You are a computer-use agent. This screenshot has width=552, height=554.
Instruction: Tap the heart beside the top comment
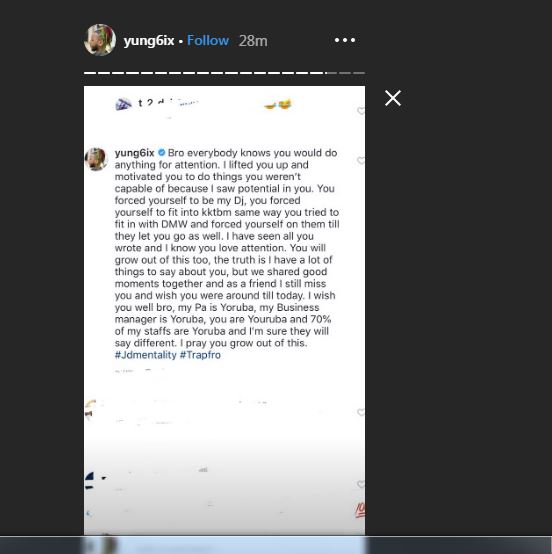click(x=361, y=111)
